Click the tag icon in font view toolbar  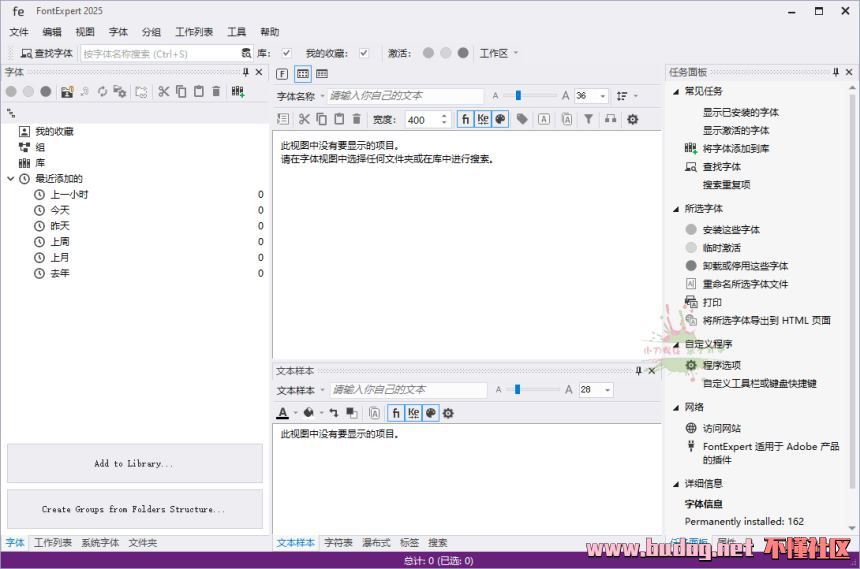click(522, 119)
